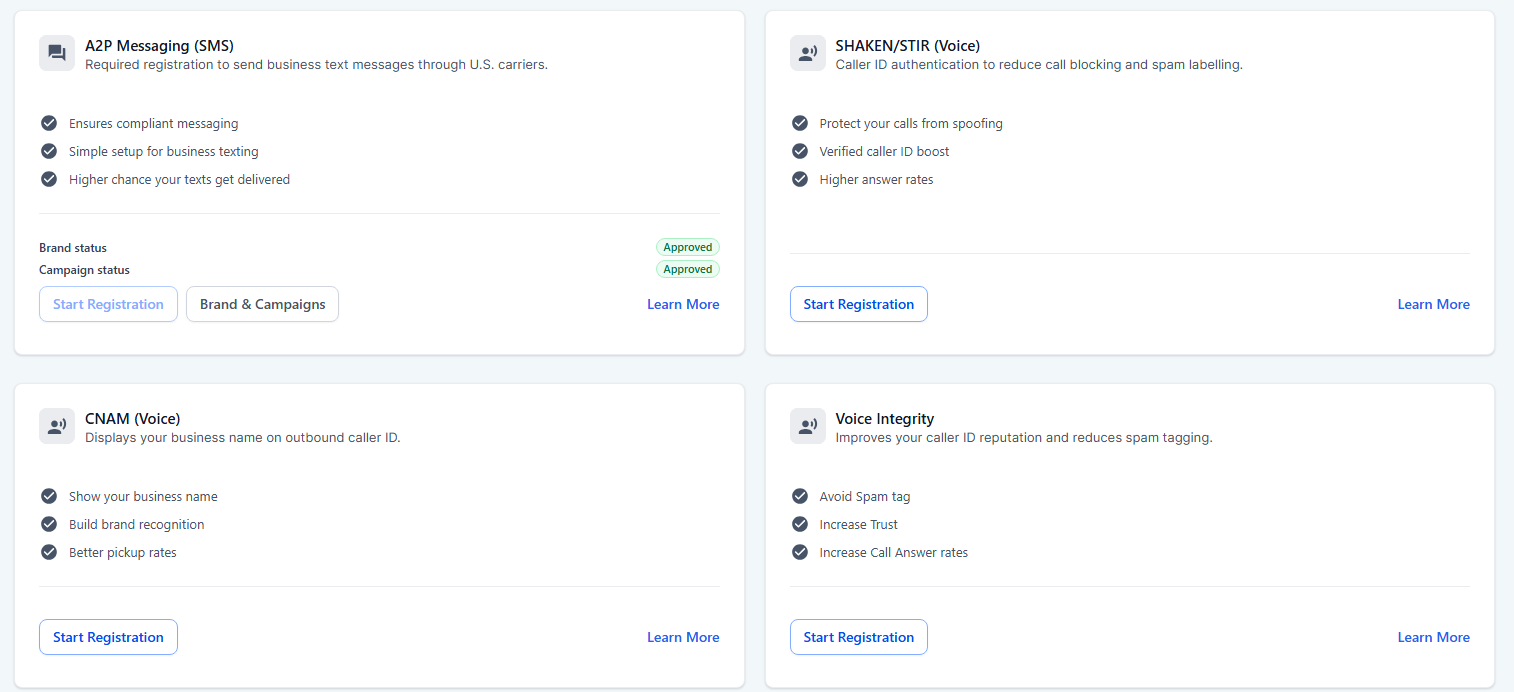
Task: Click text 'Caller ID authentication to reduce call blocking'
Action: pyautogui.click(x=985, y=64)
